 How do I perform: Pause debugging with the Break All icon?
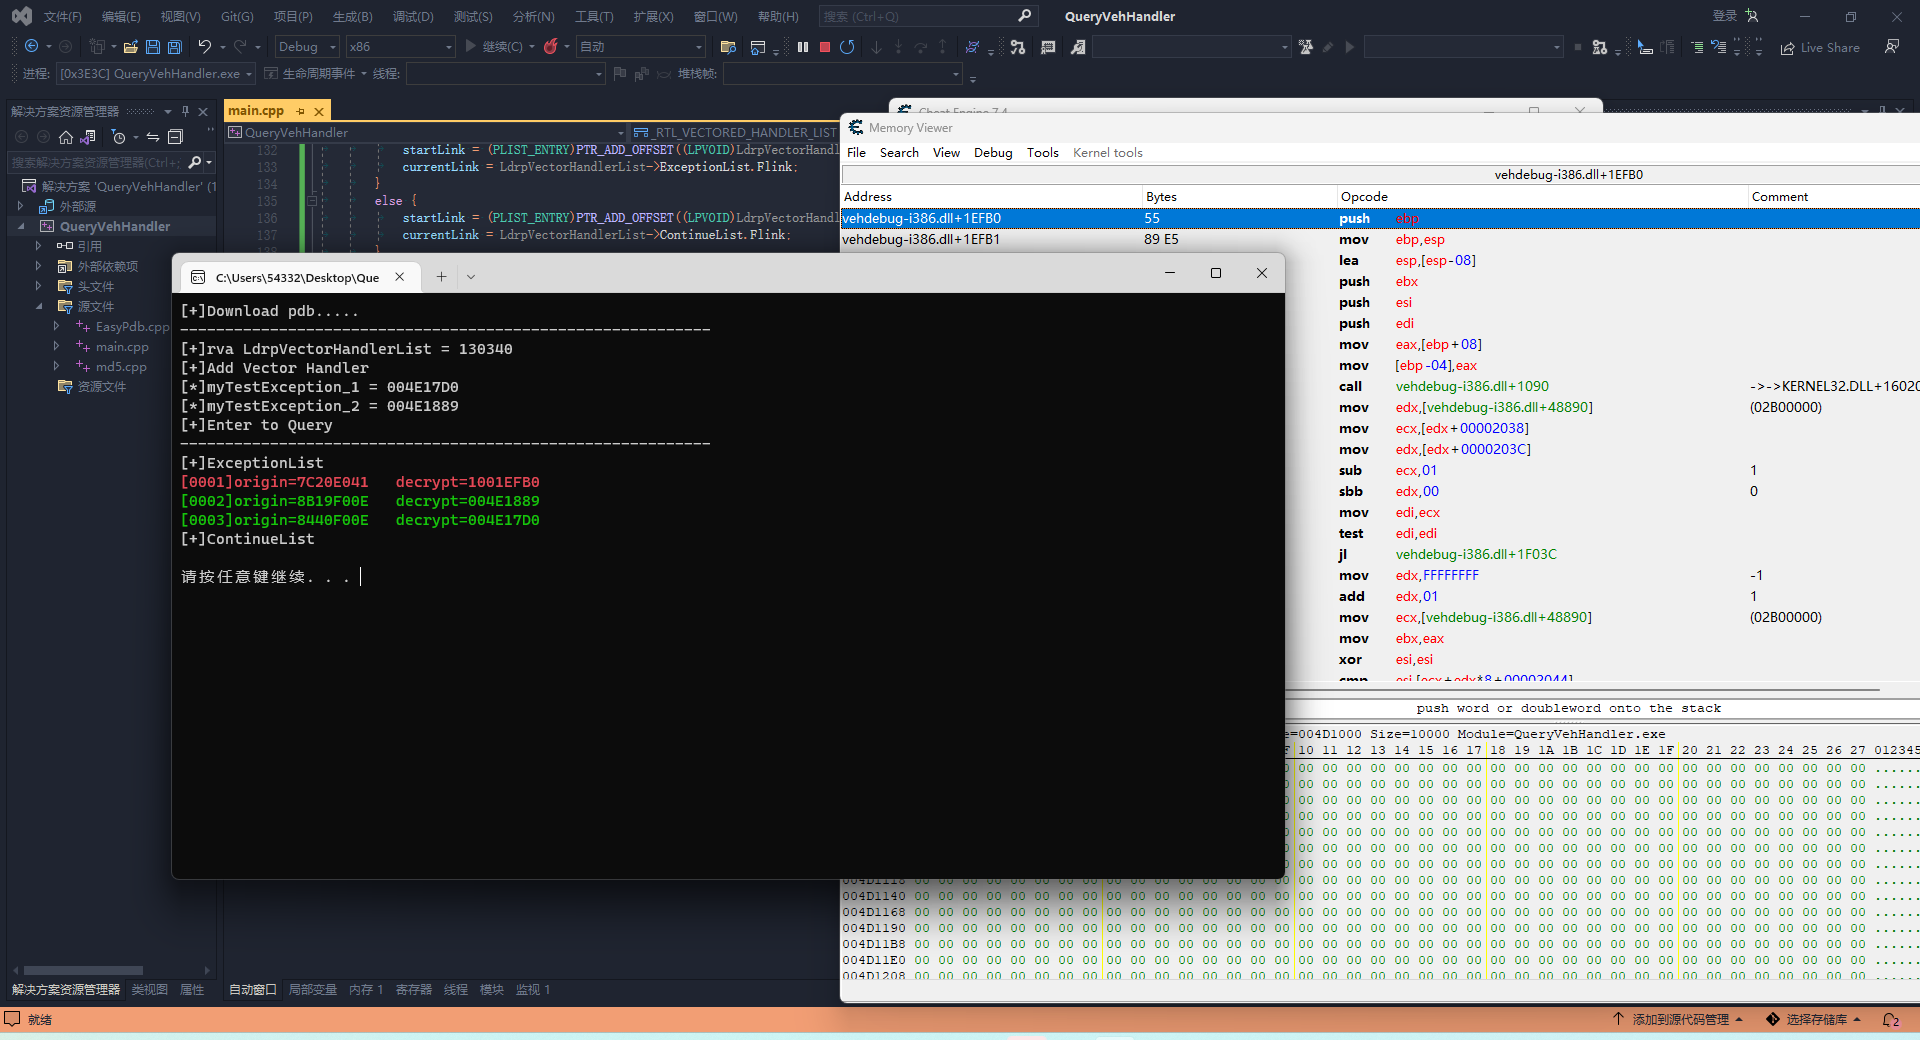(803, 47)
